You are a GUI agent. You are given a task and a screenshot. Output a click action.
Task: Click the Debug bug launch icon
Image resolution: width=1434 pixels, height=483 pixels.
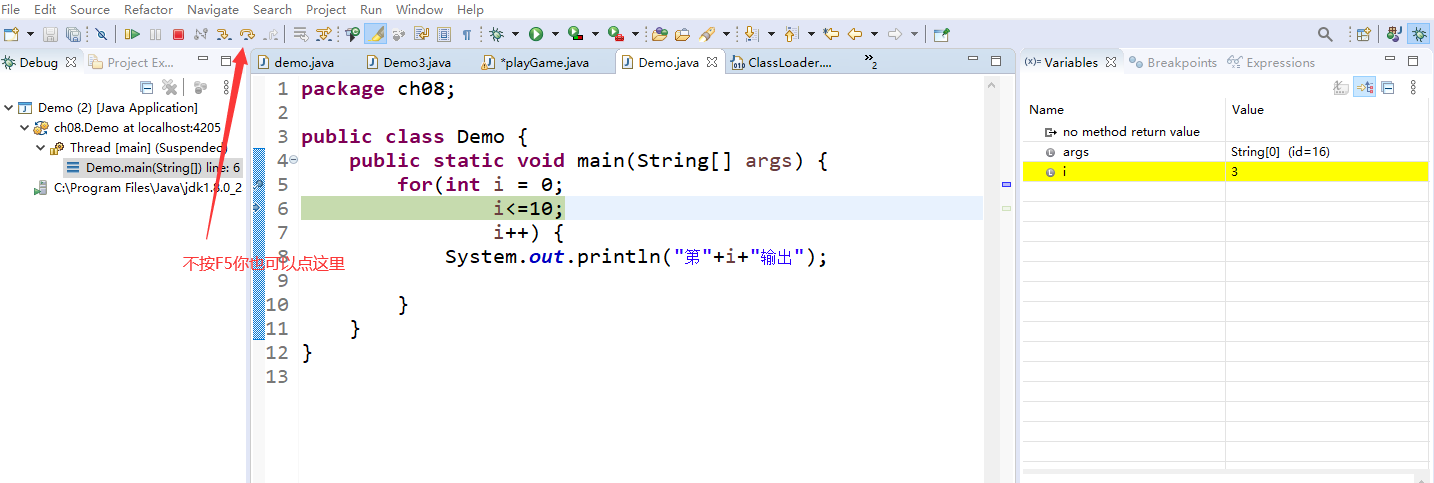tap(496, 34)
